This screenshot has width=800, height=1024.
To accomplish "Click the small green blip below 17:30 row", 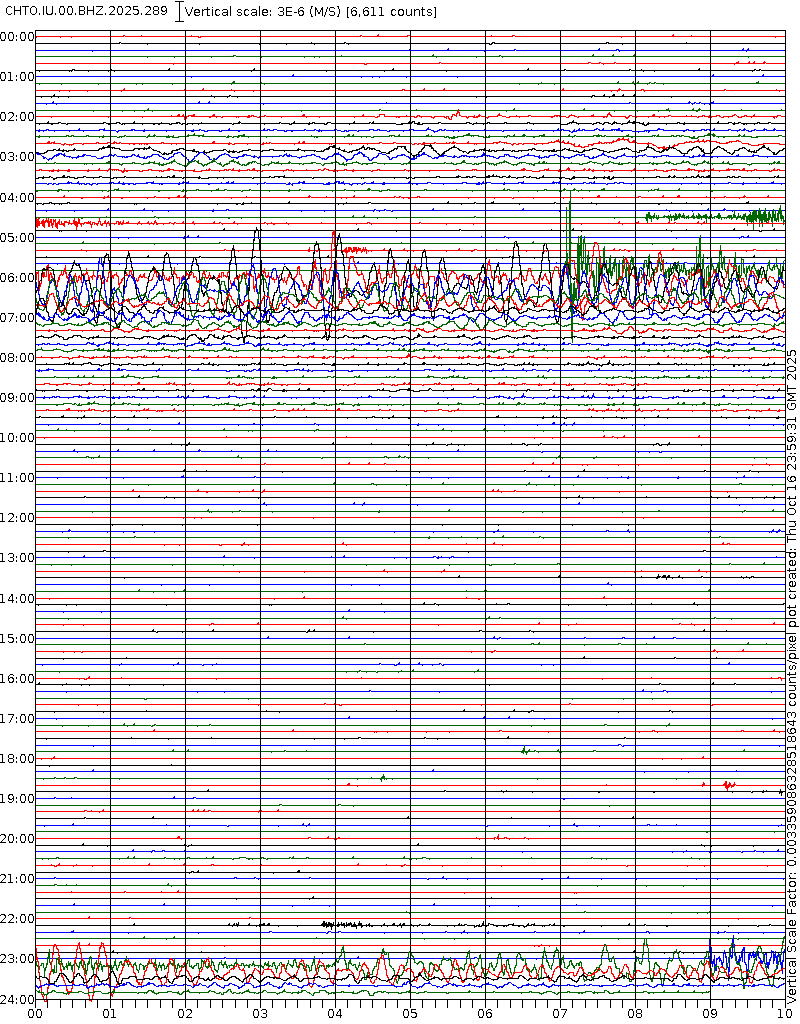I will 525,749.
